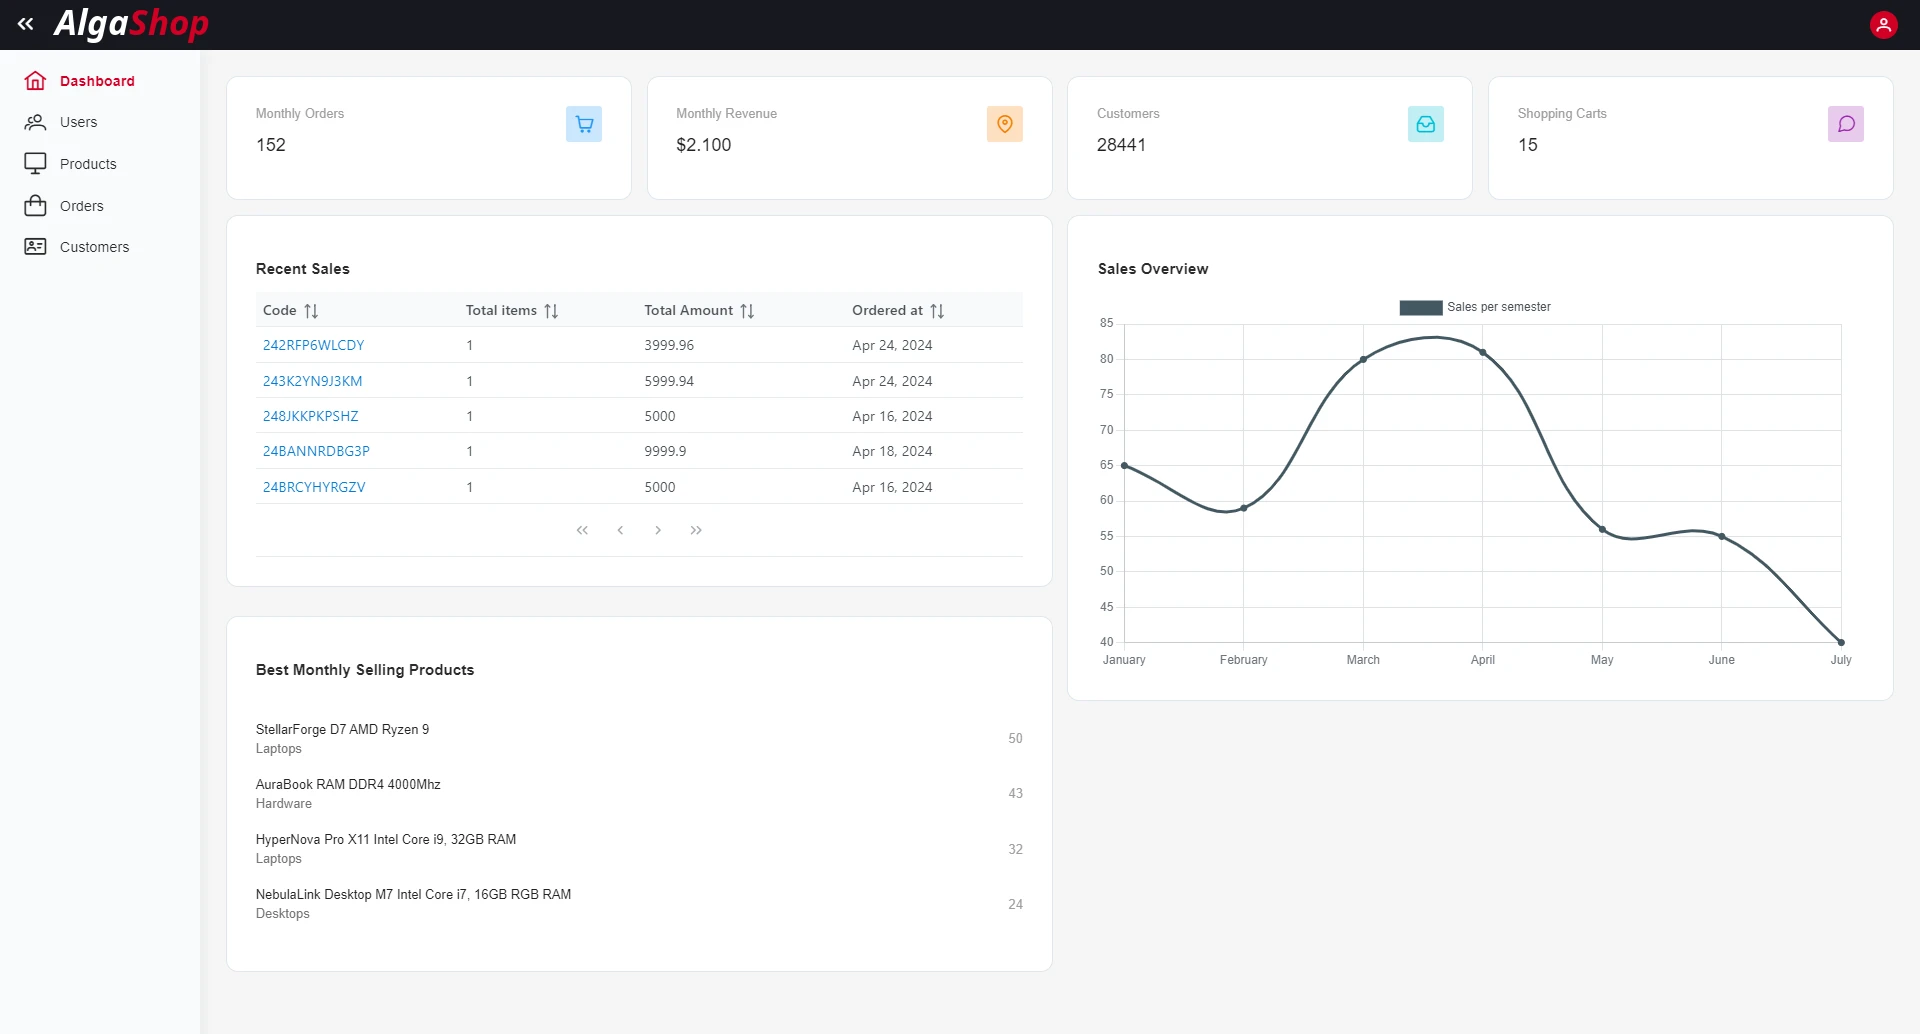The height and width of the screenshot is (1034, 1920).
Task: Go to previous page of Recent Sales
Action: (x=620, y=530)
